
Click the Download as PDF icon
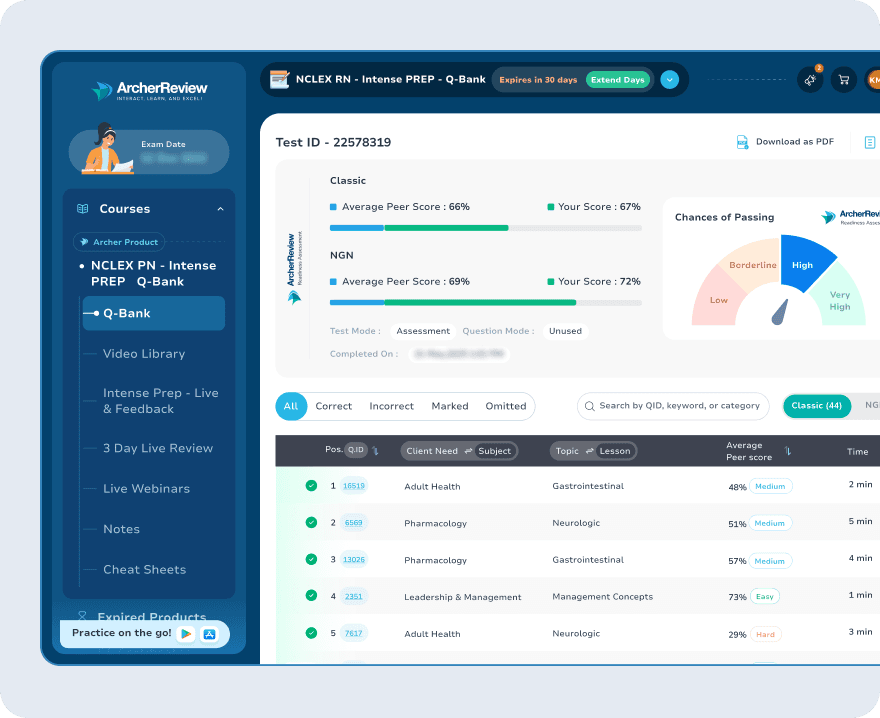(x=742, y=142)
